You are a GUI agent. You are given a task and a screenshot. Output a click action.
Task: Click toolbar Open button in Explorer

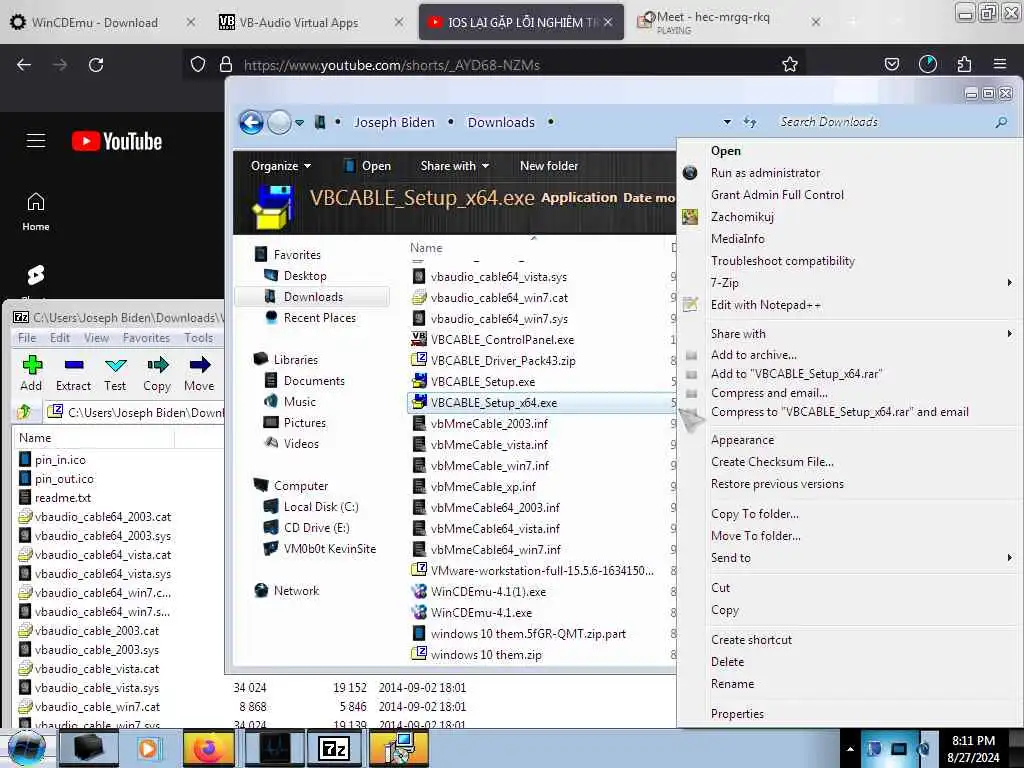pyautogui.click(x=367, y=166)
